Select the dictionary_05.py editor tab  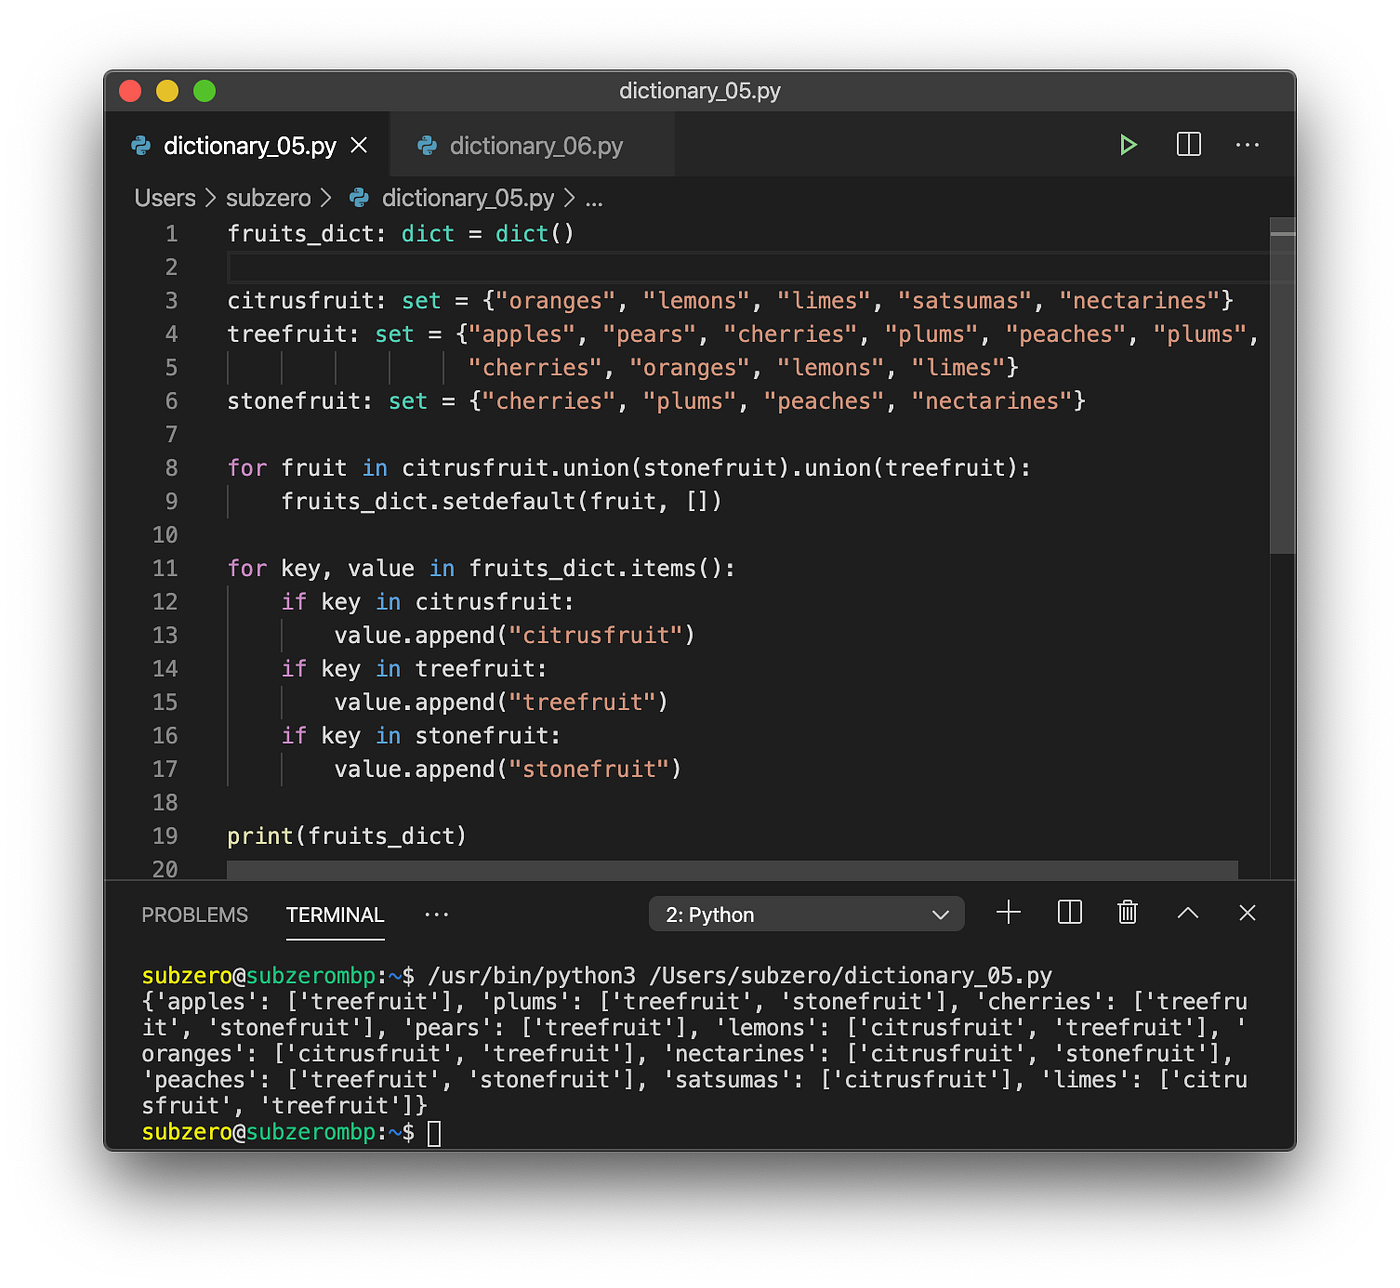click(248, 146)
